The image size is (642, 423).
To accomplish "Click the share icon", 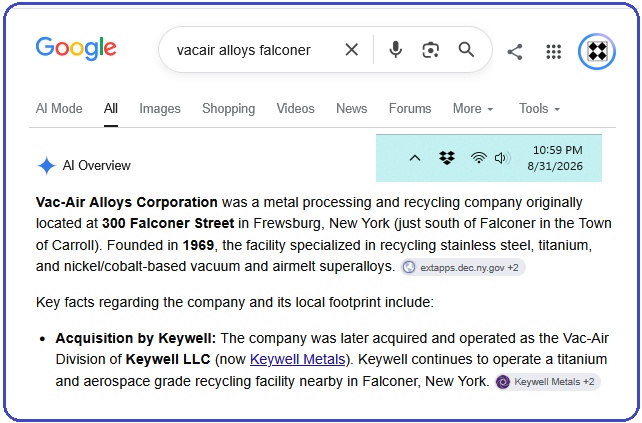I will point(515,52).
